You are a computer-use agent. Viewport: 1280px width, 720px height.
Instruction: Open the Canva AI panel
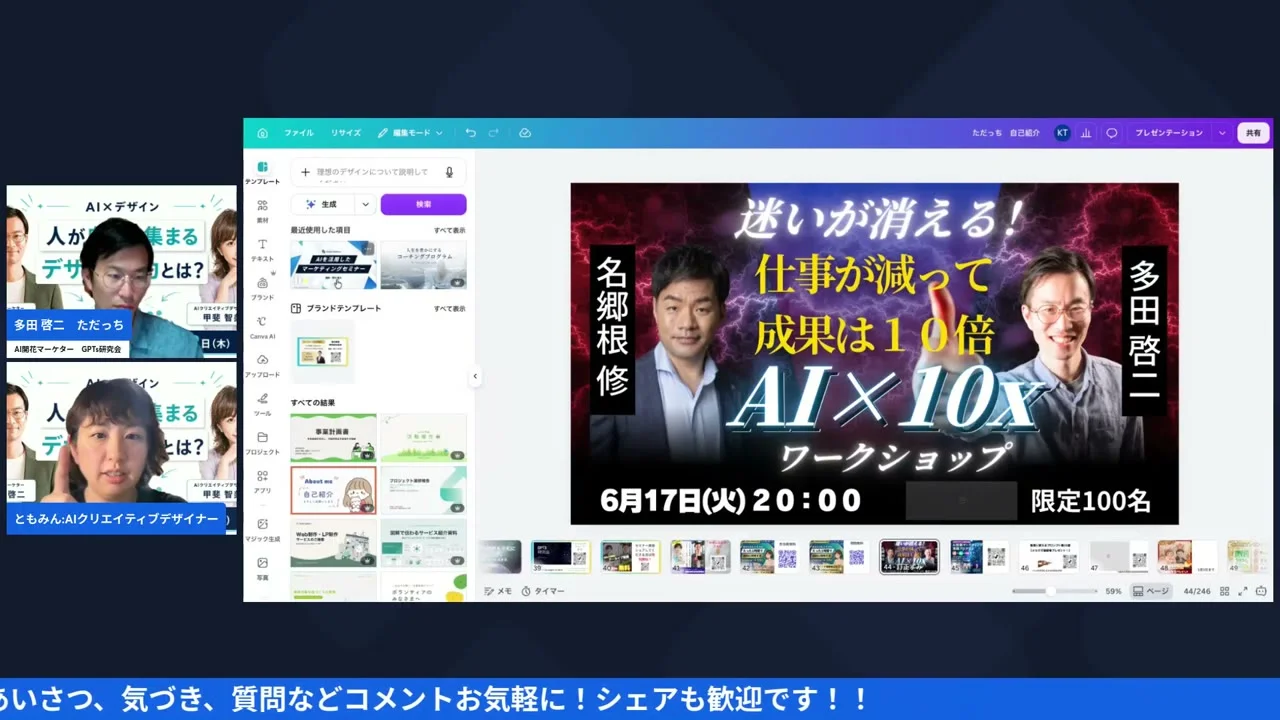(262, 328)
